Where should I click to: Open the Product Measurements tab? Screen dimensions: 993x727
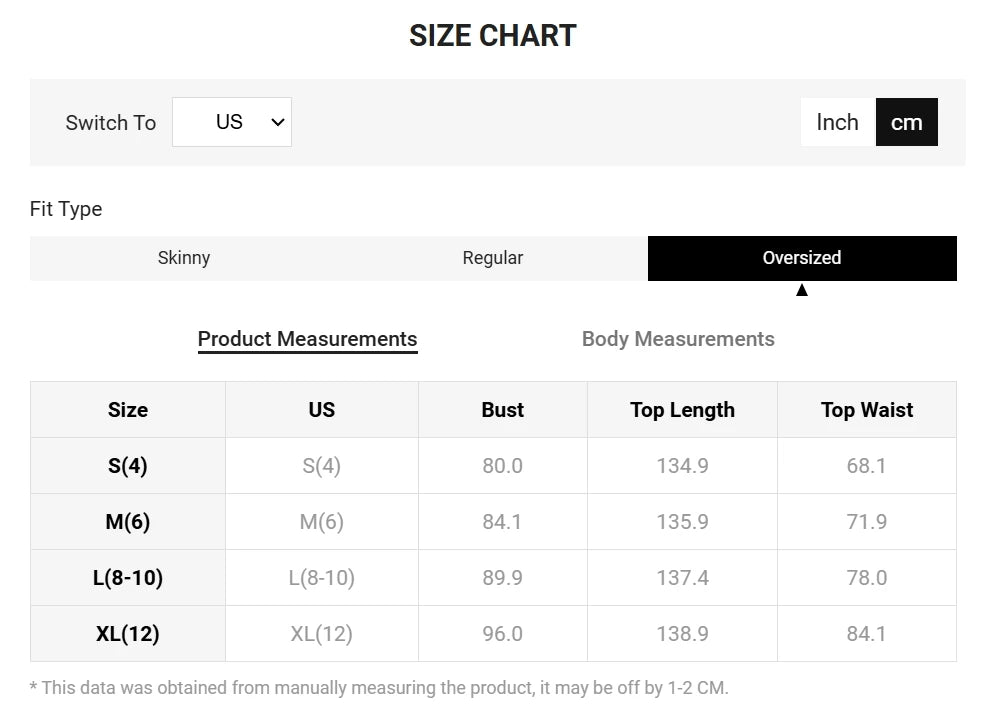point(307,339)
